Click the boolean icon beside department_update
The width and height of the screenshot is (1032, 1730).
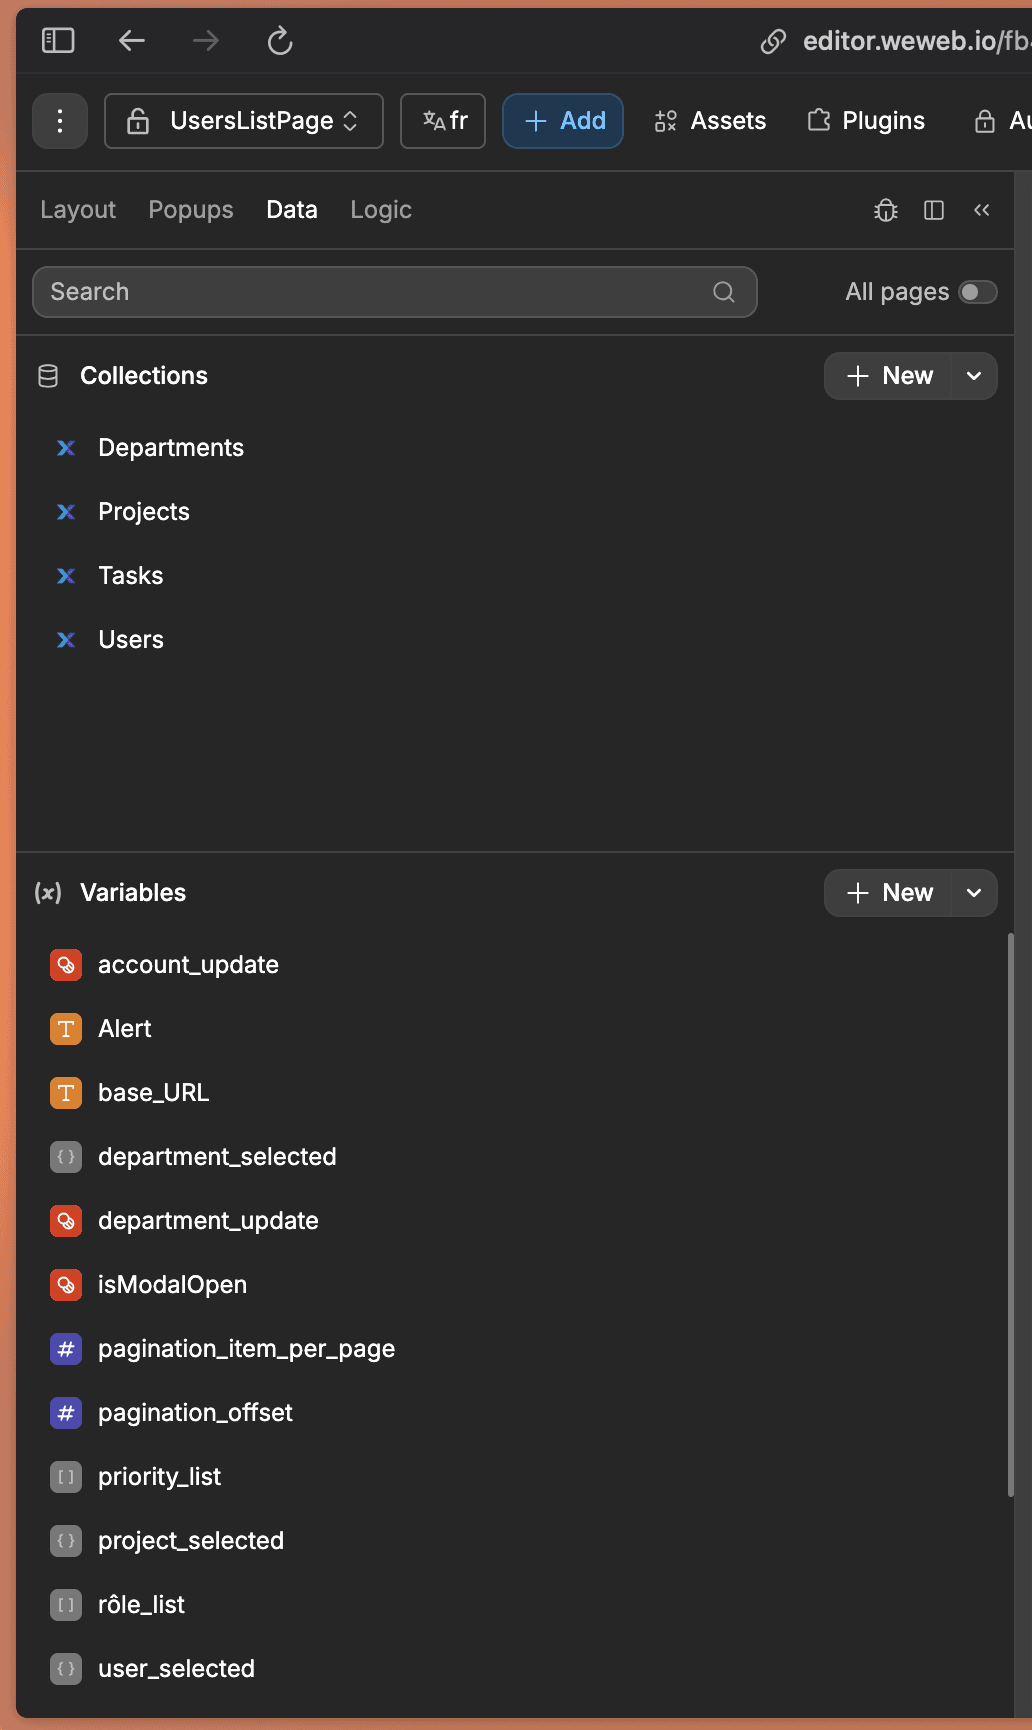pyautogui.click(x=66, y=1221)
